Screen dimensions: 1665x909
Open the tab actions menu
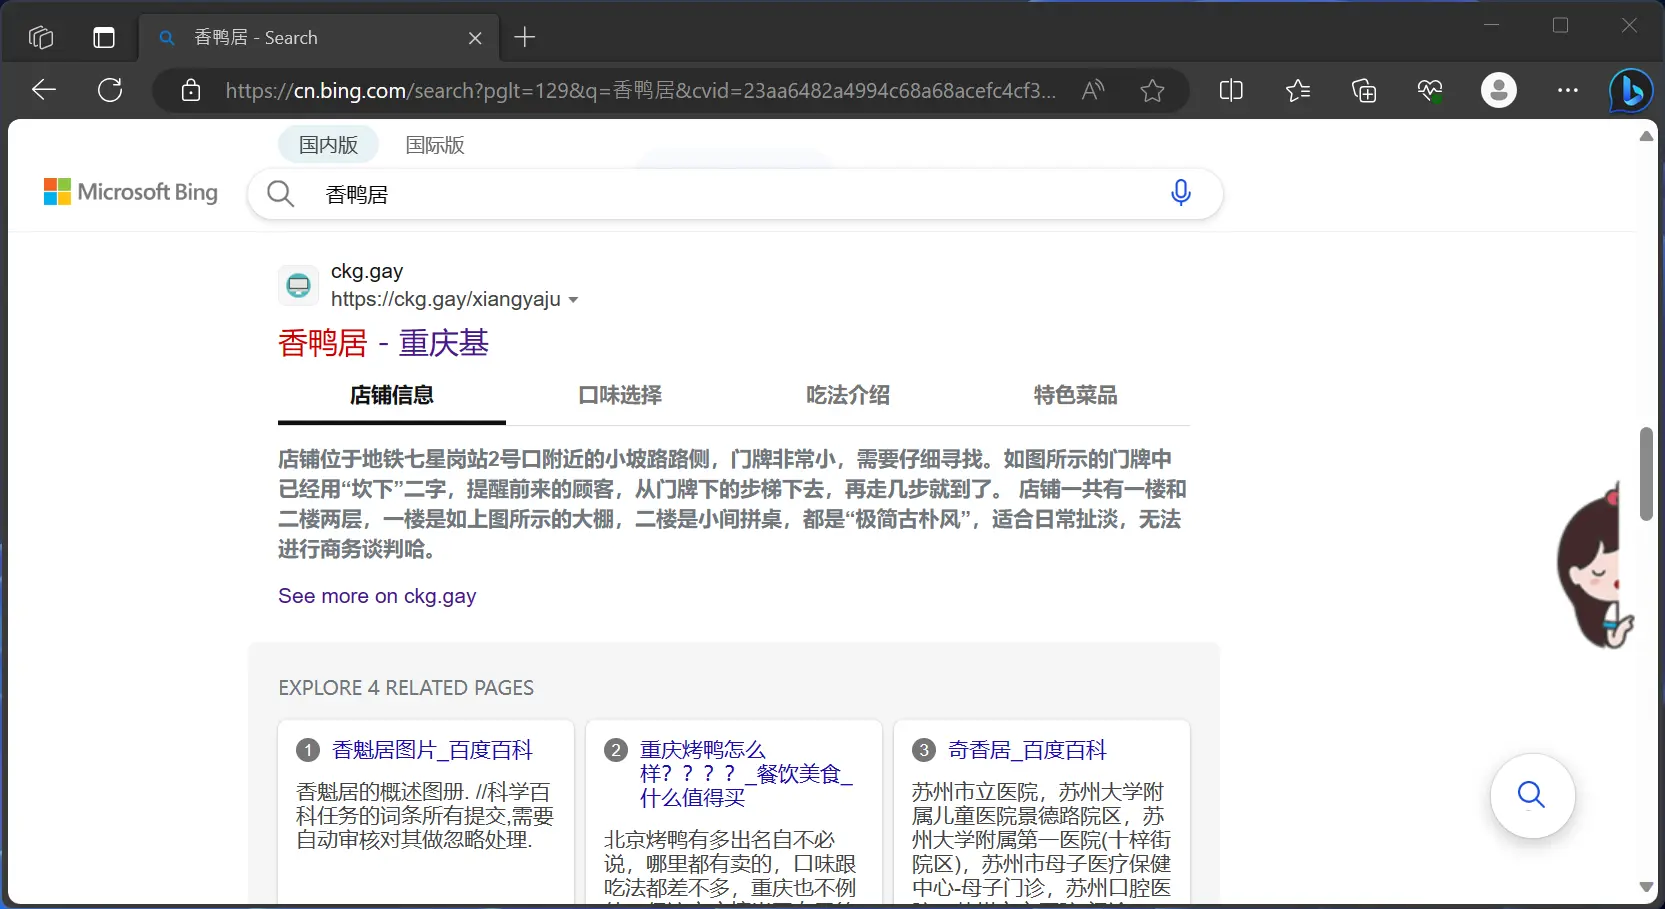click(x=103, y=38)
